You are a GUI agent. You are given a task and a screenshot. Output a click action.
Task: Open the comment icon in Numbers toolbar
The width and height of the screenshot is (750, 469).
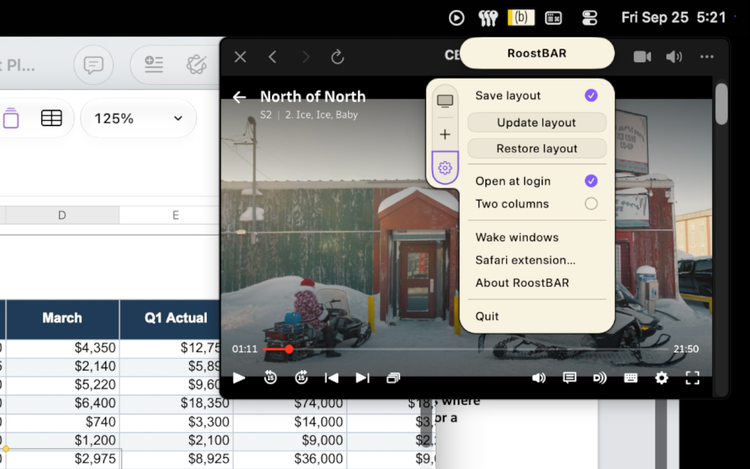pyautogui.click(x=93, y=65)
